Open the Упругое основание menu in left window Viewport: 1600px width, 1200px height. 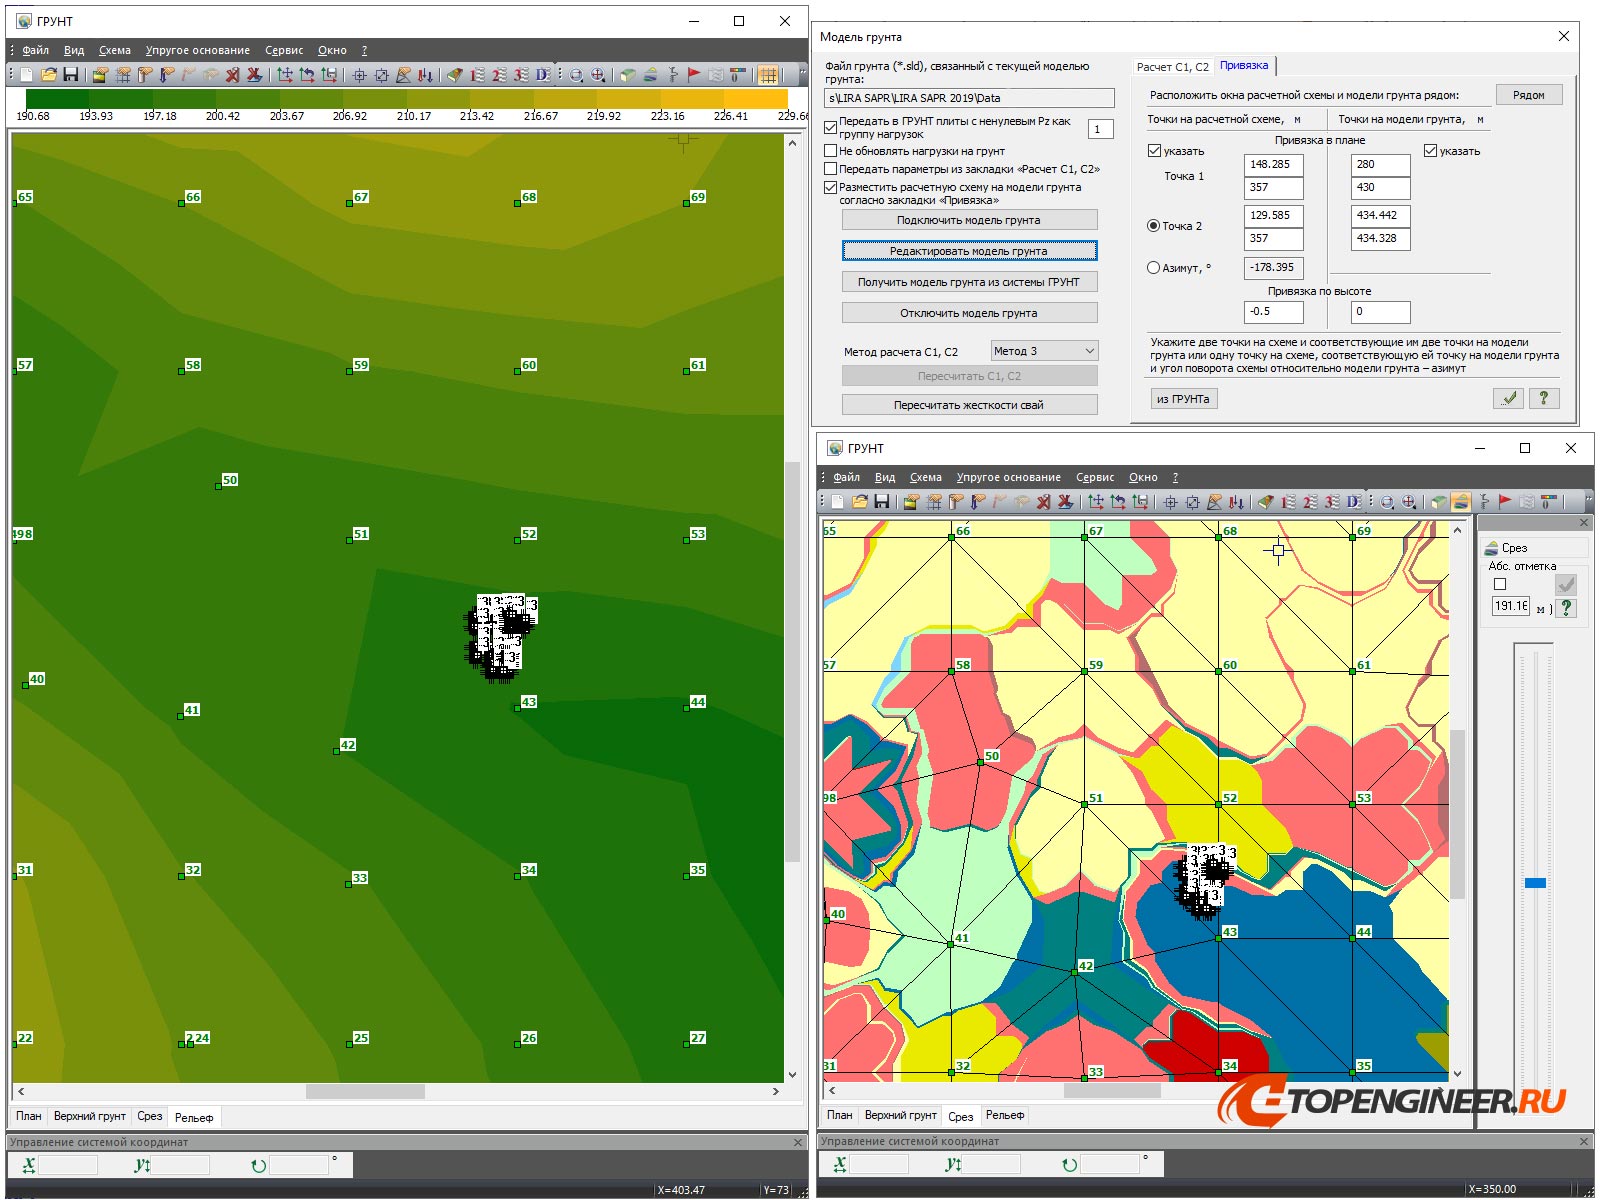197,50
